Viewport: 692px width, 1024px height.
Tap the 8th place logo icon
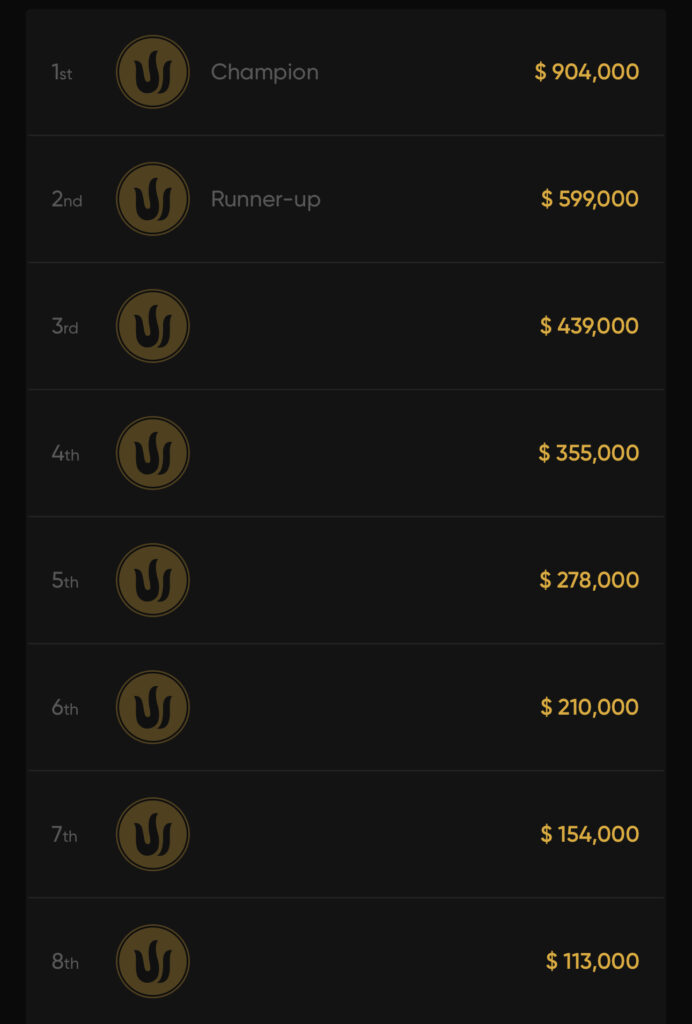tap(152, 961)
